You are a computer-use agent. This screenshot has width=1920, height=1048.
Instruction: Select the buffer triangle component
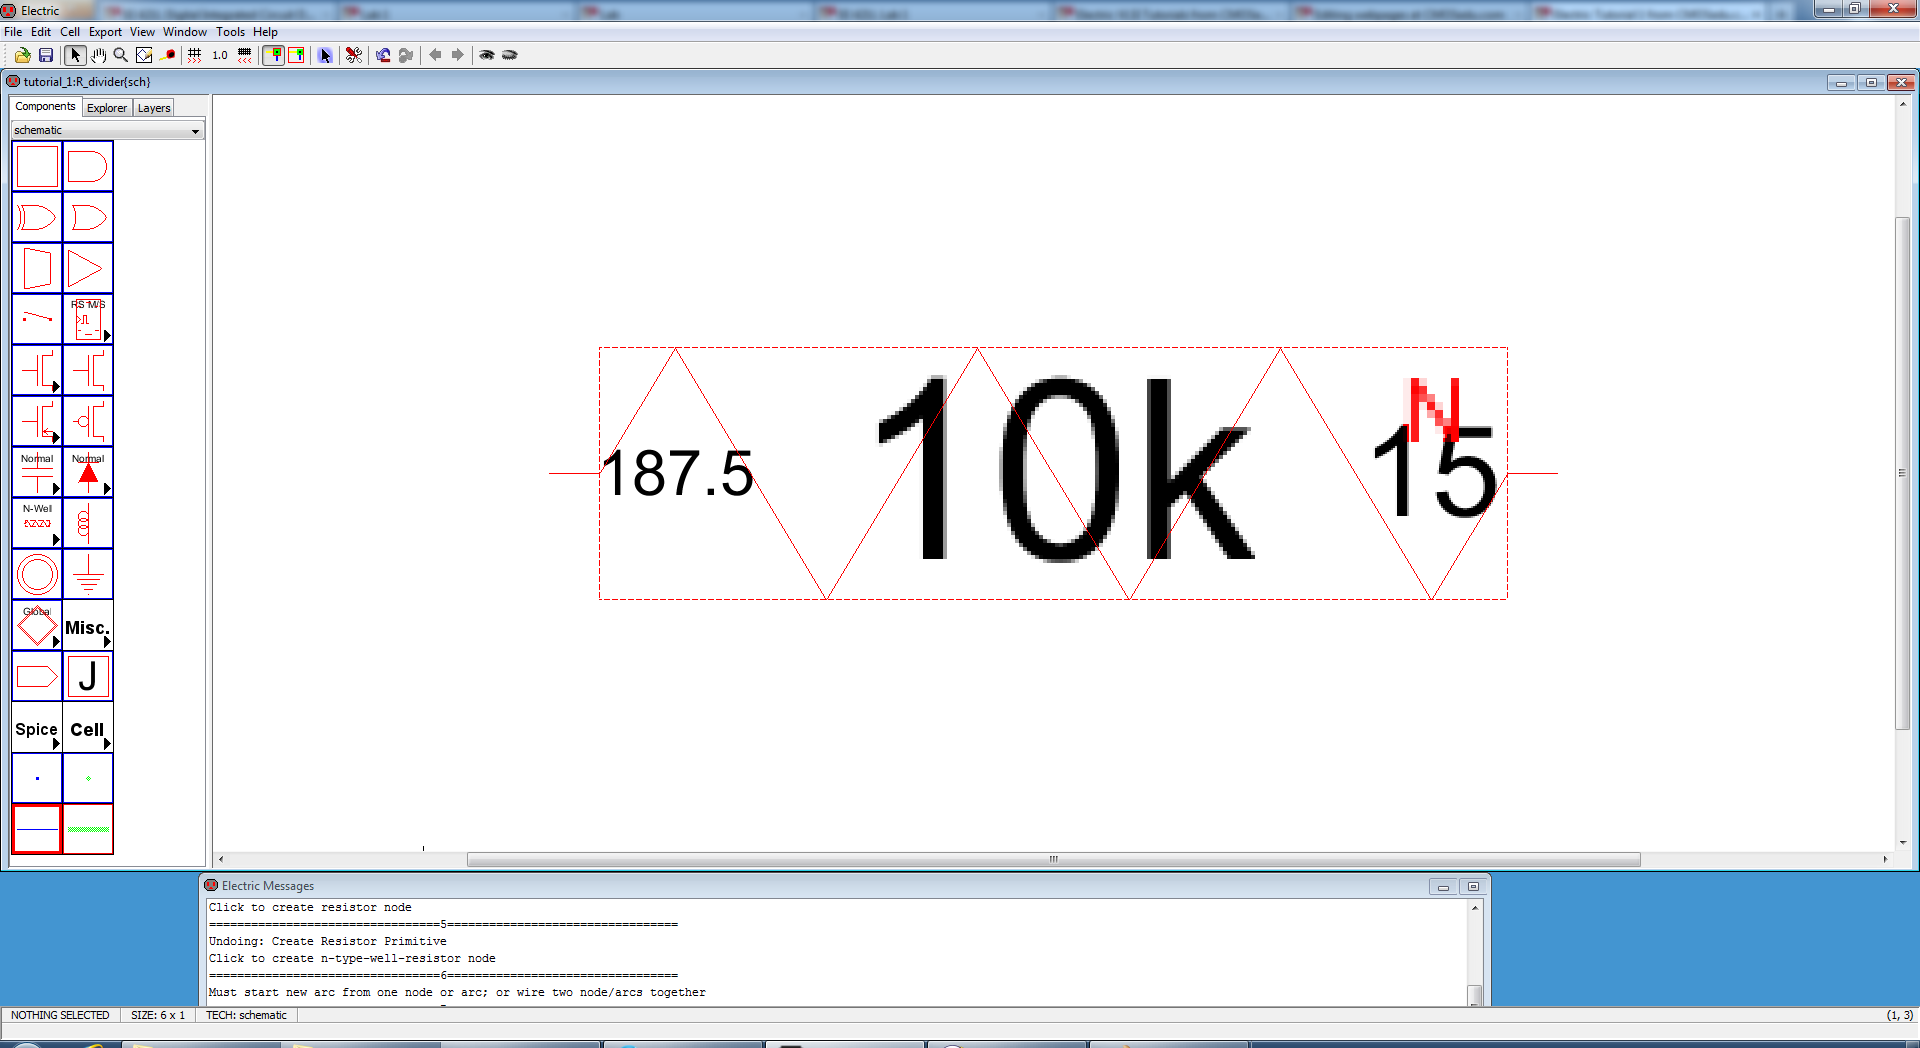(88, 268)
